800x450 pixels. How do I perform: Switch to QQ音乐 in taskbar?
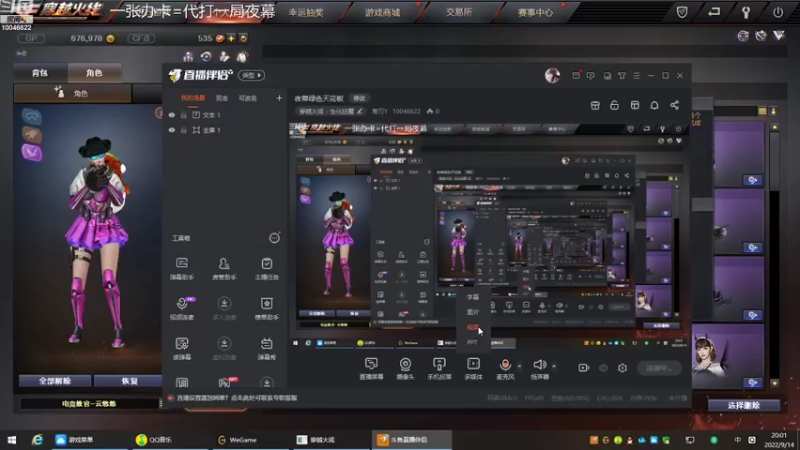click(x=154, y=440)
